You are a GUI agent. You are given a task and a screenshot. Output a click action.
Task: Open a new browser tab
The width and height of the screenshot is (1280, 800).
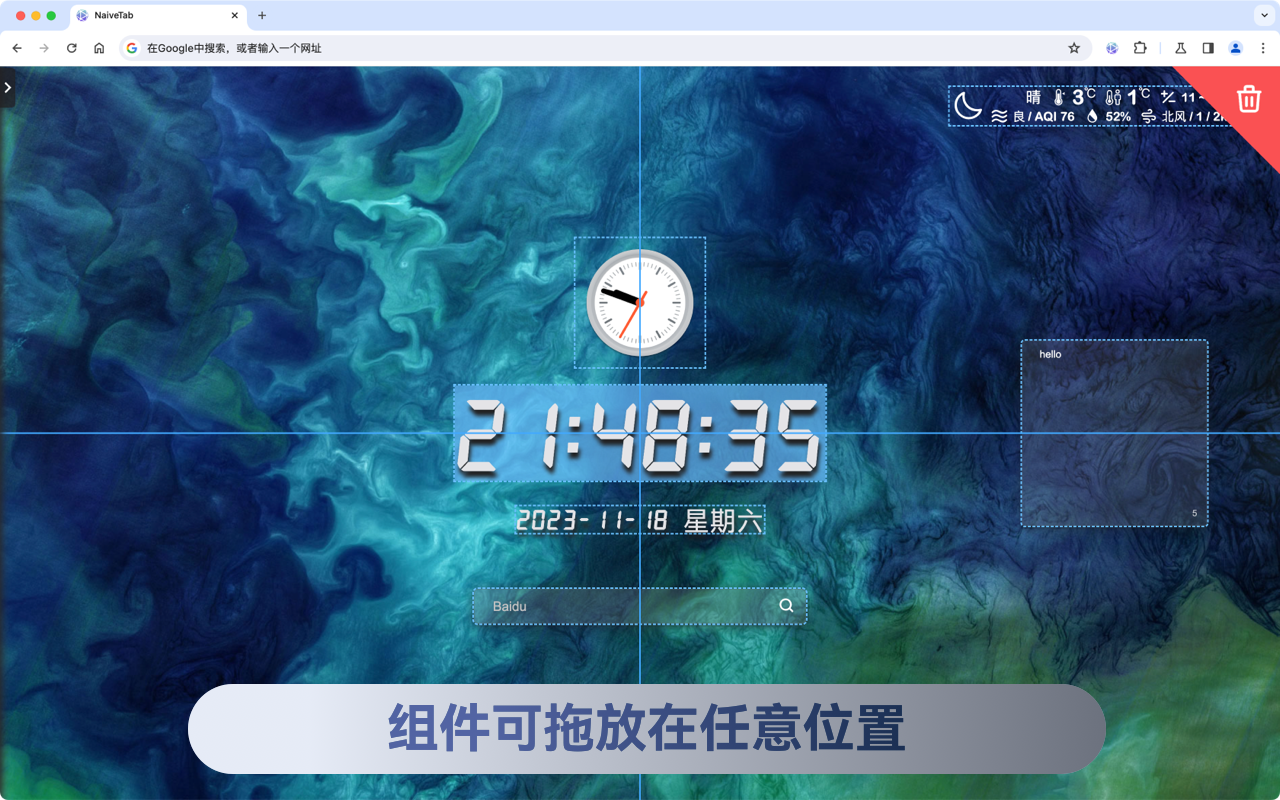261,16
